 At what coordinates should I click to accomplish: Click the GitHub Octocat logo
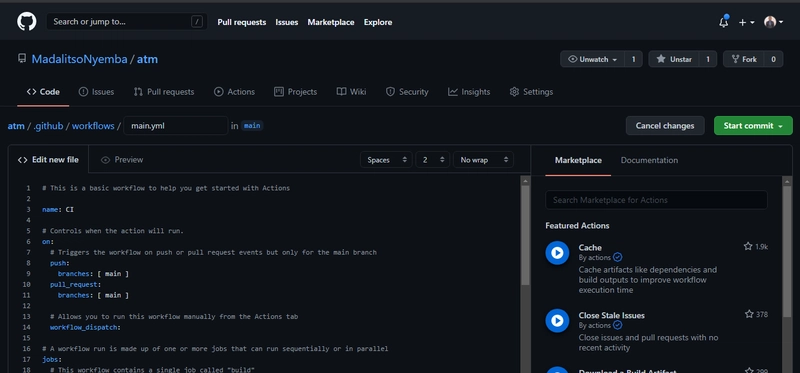27,22
